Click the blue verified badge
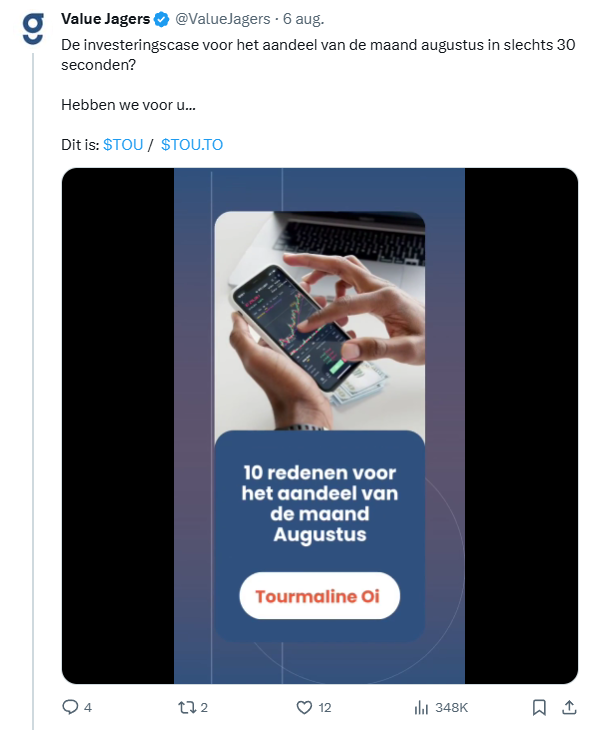 [162, 19]
